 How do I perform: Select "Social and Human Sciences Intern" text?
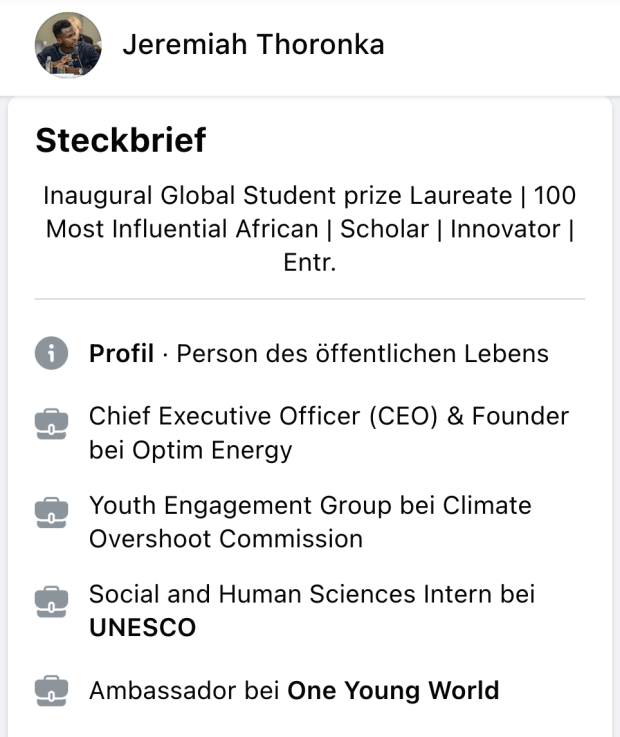point(292,594)
